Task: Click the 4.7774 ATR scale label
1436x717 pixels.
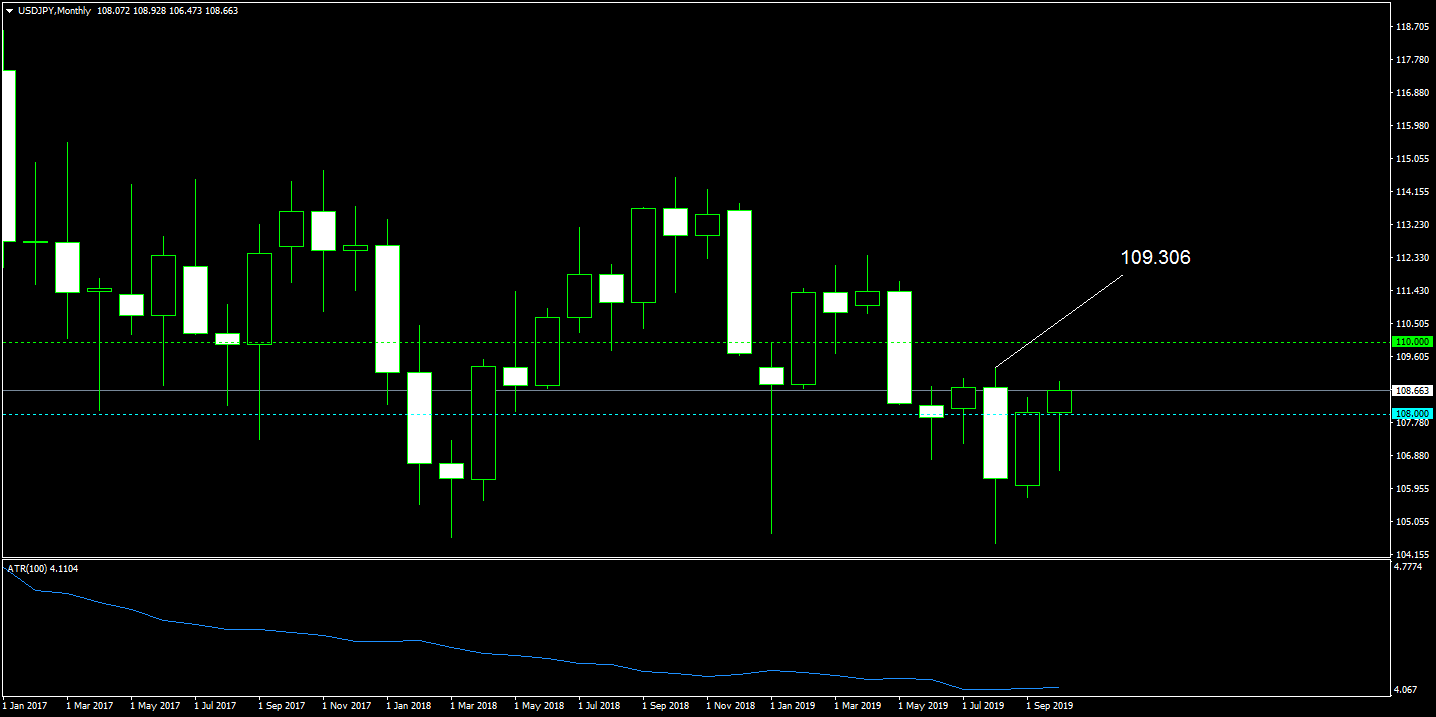Action: coord(1408,566)
